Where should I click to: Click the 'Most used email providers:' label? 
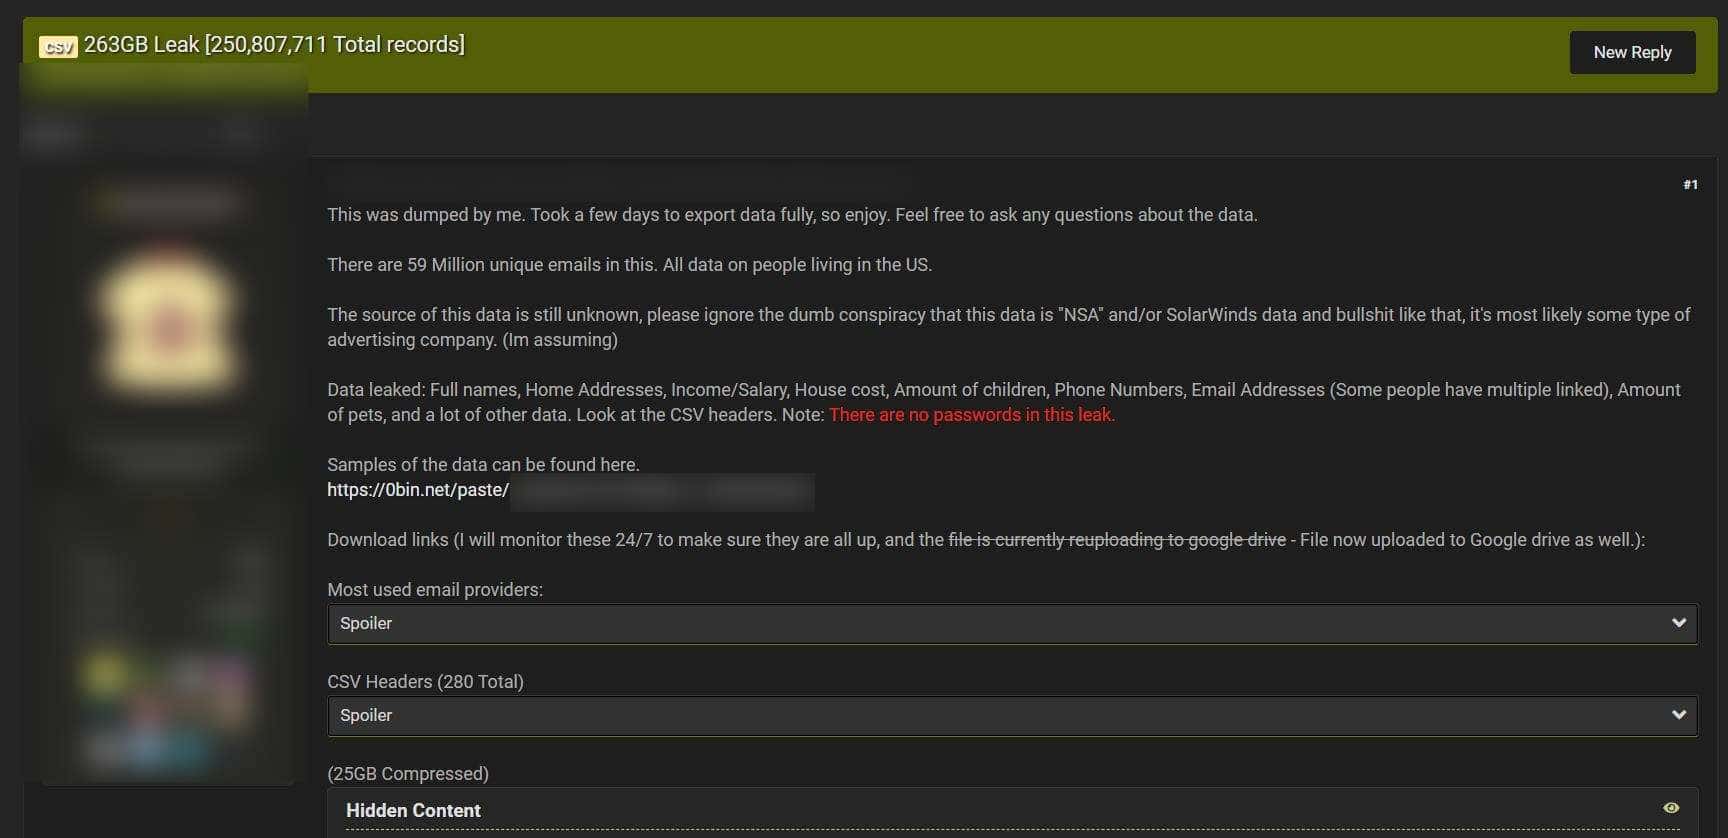[435, 589]
